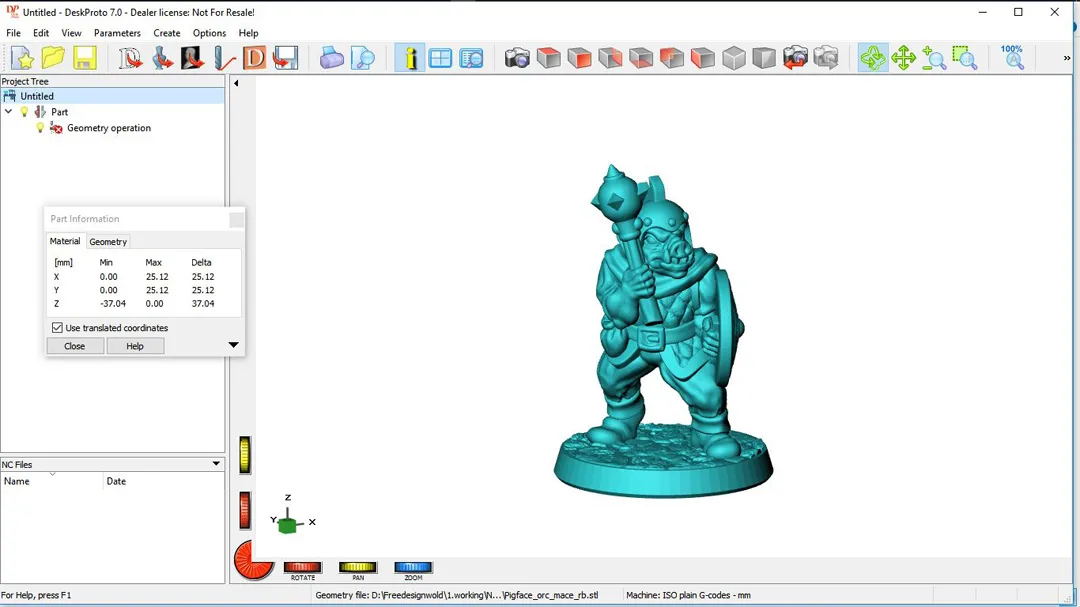Uncheck Use translated coordinates
Image resolution: width=1080 pixels, height=607 pixels.
57,328
